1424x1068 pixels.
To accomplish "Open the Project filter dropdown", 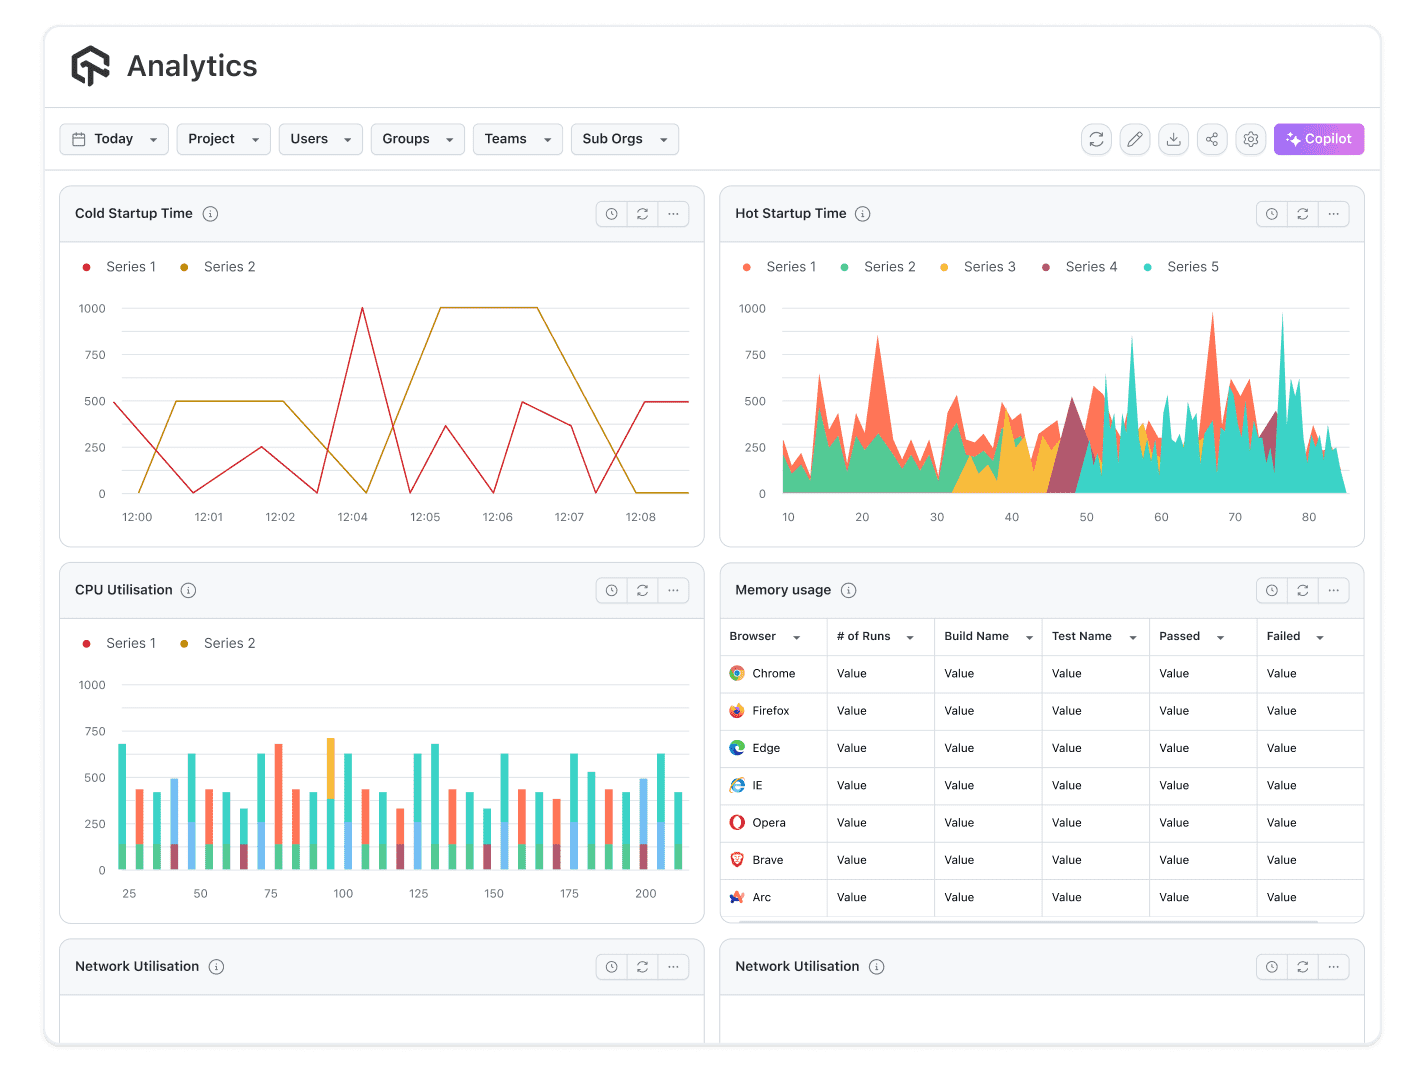I will click(x=222, y=139).
